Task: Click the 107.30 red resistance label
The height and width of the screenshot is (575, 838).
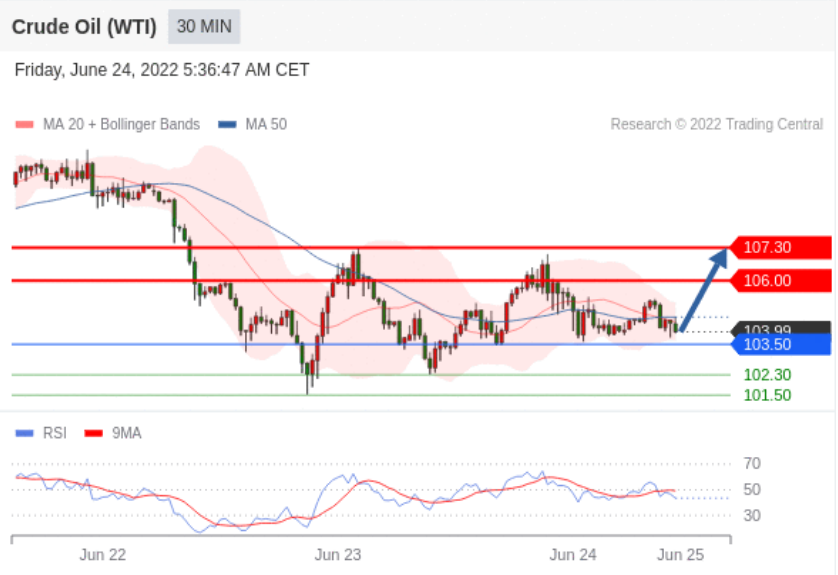Action: (781, 247)
